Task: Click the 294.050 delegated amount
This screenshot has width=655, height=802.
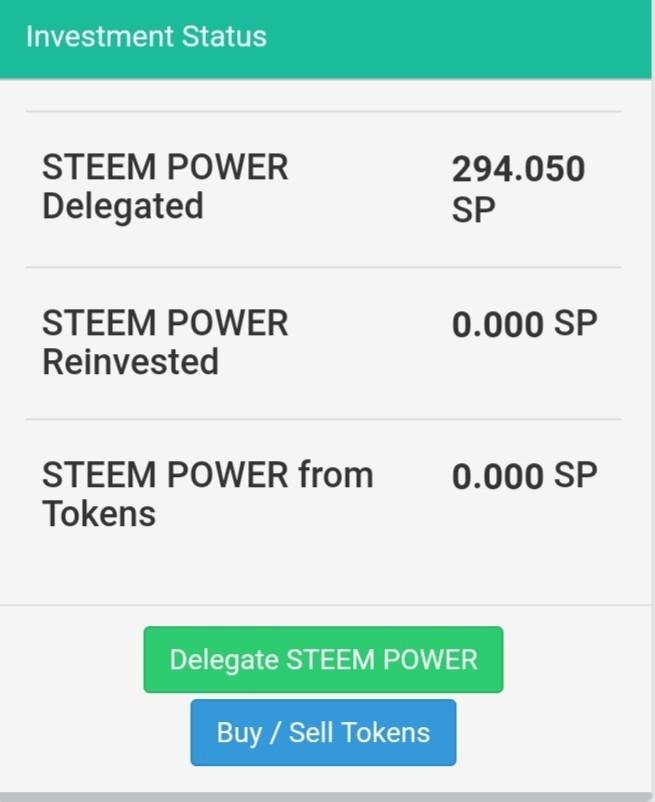Action: [x=518, y=169]
